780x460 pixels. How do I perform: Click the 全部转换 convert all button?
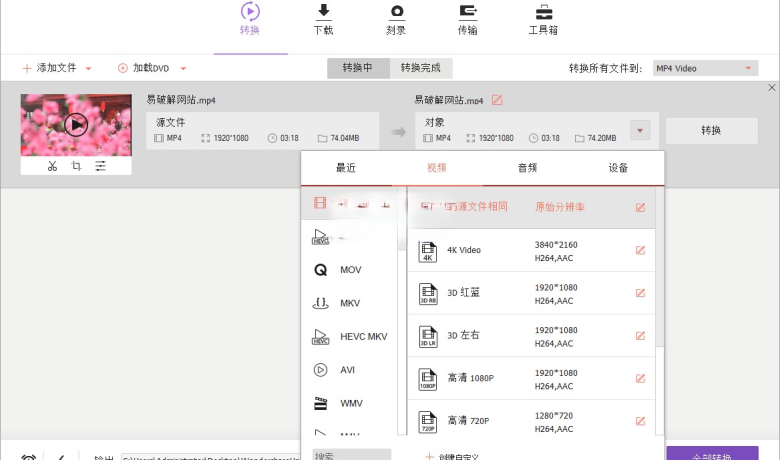pos(712,454)
